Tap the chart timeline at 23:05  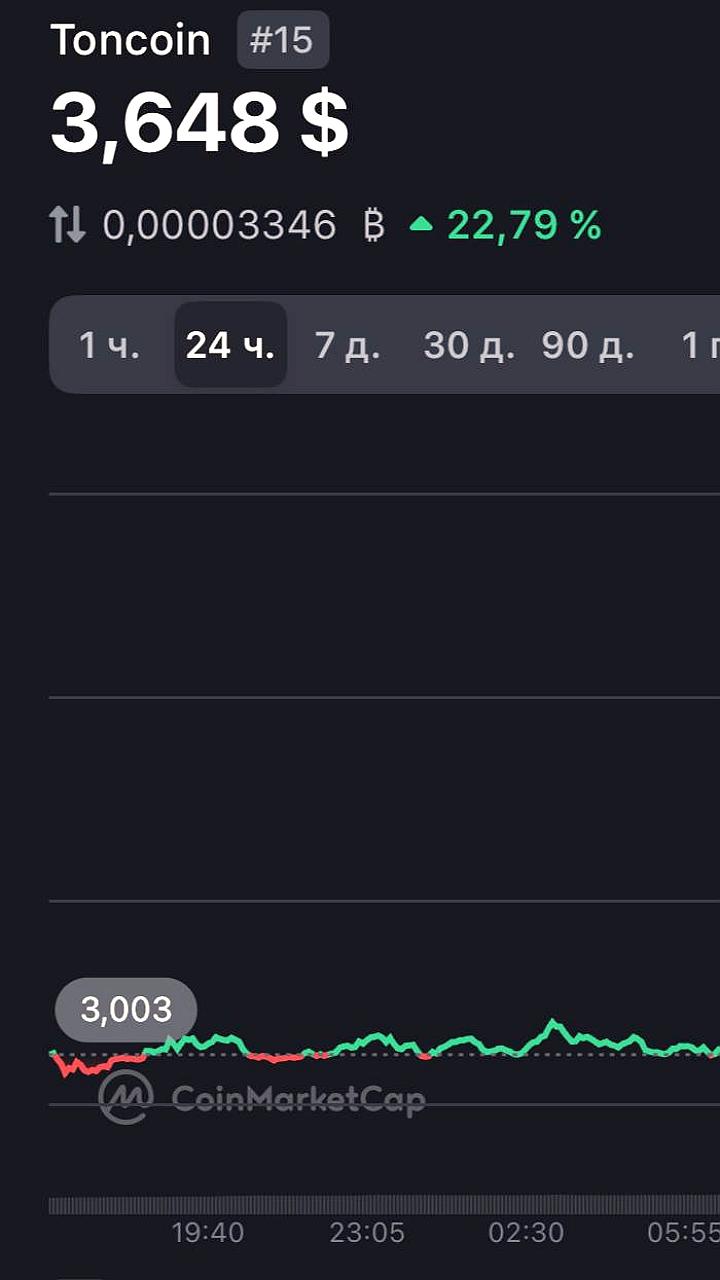pyautogui.click(x=367, y=1233)
